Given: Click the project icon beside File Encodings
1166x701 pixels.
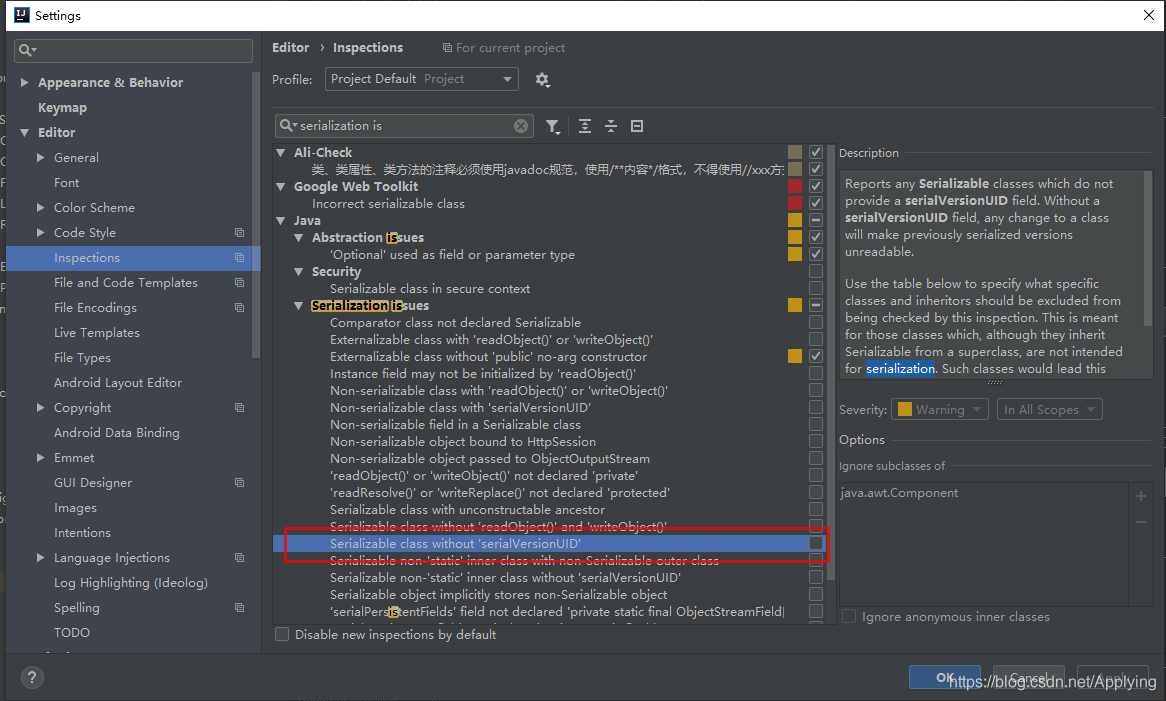Looking at the screenshot, I should coord(239,308).
